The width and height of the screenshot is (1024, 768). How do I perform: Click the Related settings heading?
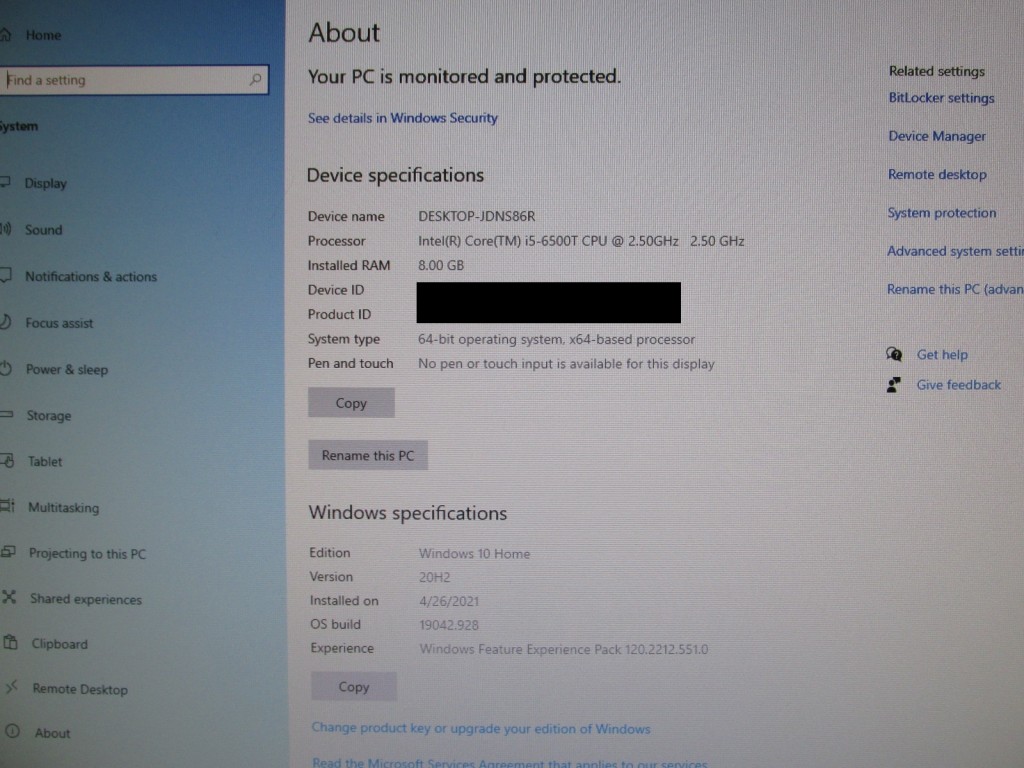(x=936, y=71)
